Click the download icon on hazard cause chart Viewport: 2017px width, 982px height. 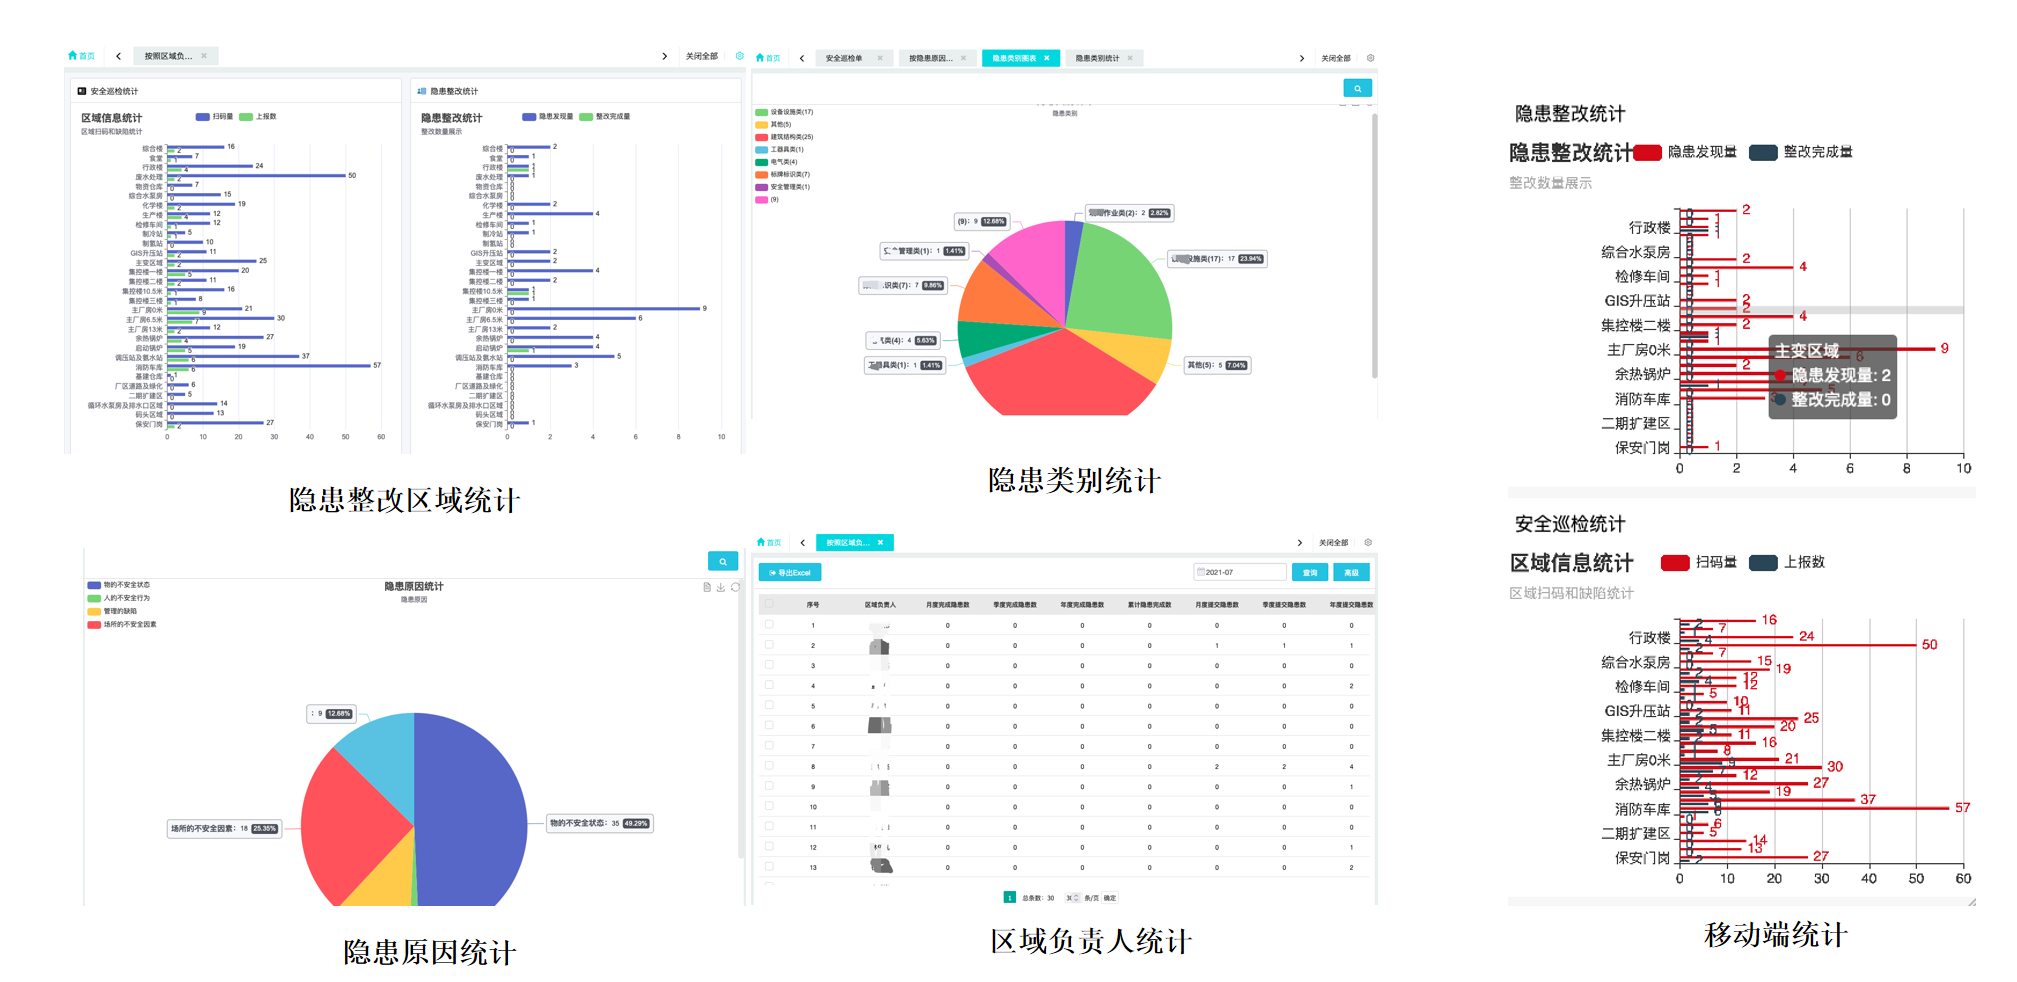(x=721, y=587)
